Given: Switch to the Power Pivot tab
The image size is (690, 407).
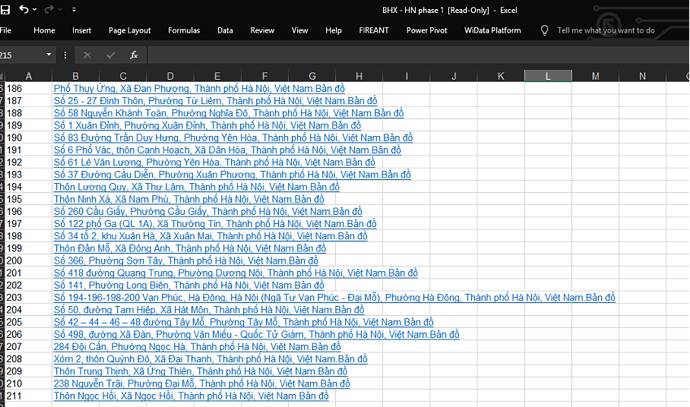Looking at the screenshot, I should [426, 30].
